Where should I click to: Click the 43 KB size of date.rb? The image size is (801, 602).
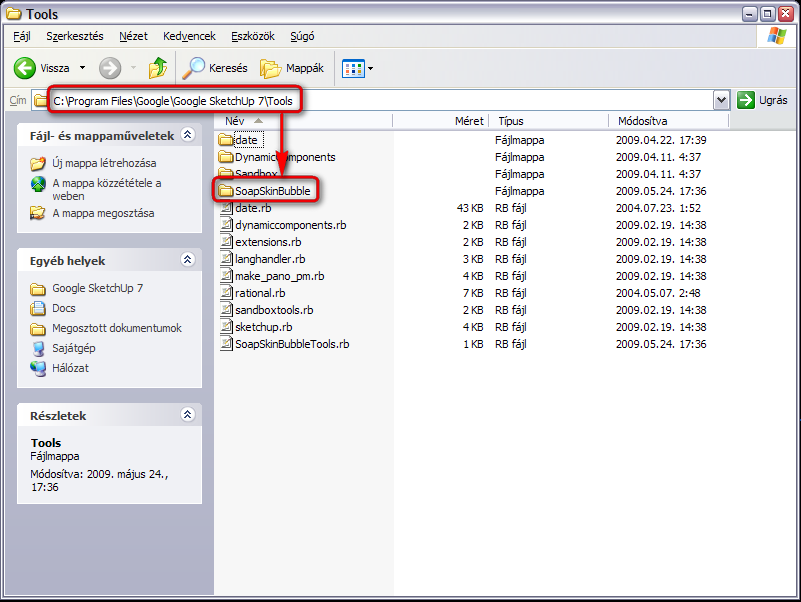[470, 208]
